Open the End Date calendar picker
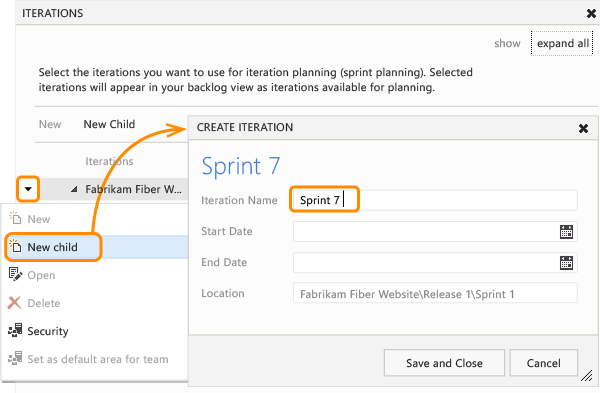Screen dimensions: 600x393 point(566,263)
